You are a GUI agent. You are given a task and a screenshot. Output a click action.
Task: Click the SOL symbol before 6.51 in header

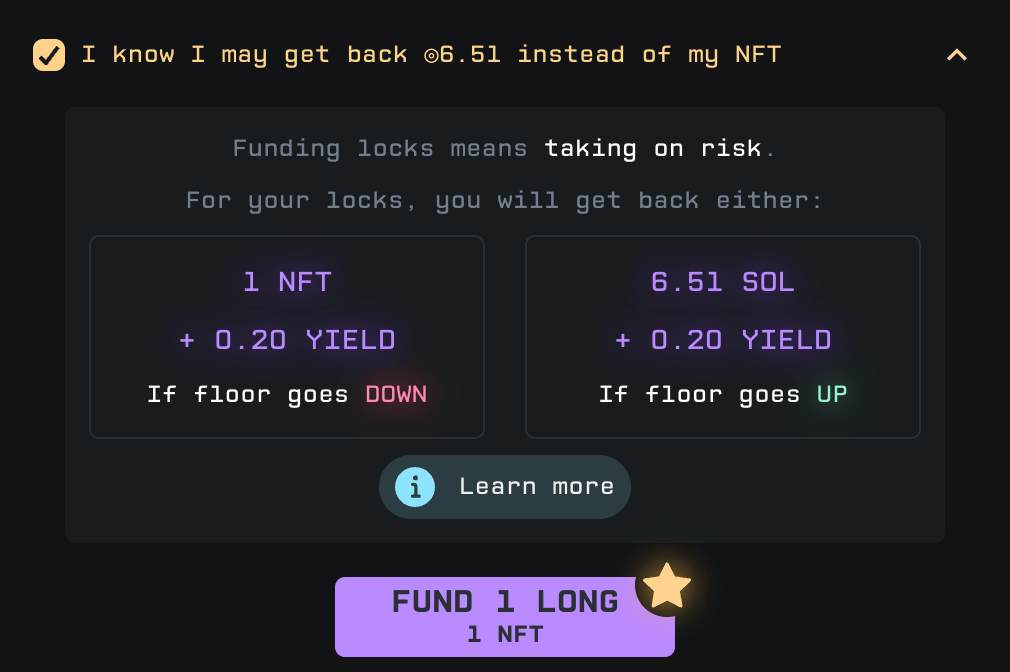[431, 55]
